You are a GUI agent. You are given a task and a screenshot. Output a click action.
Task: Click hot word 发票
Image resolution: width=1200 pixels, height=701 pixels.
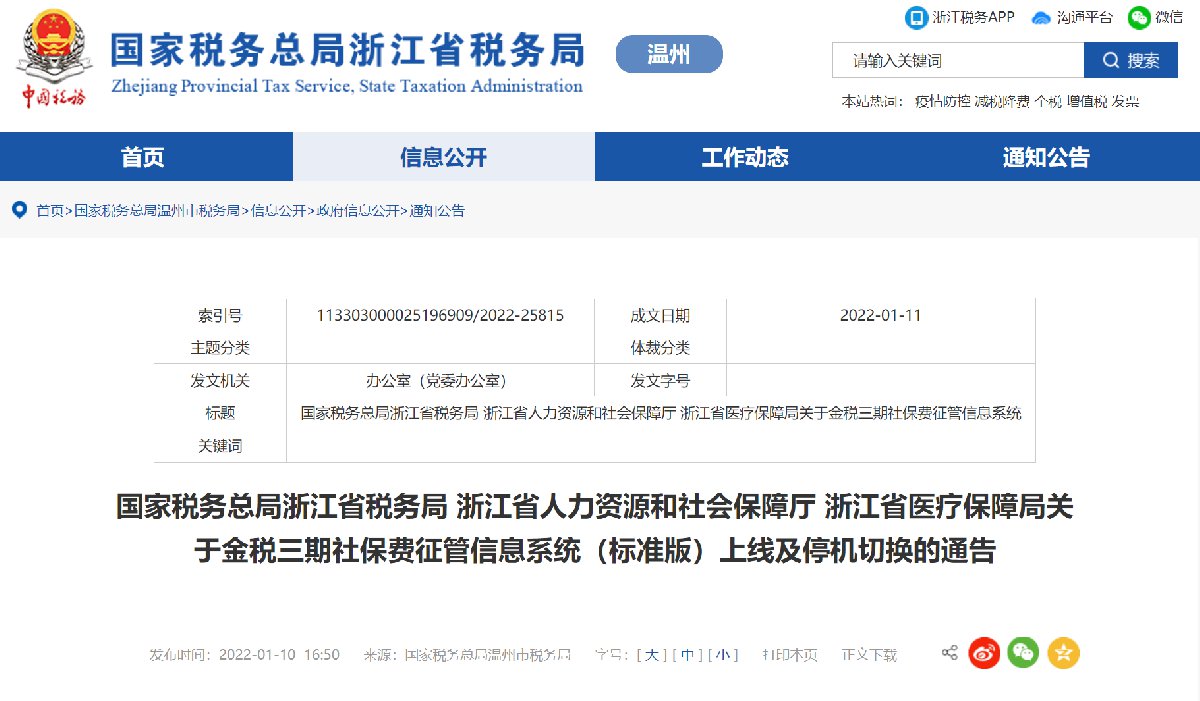coord(1125,101)
